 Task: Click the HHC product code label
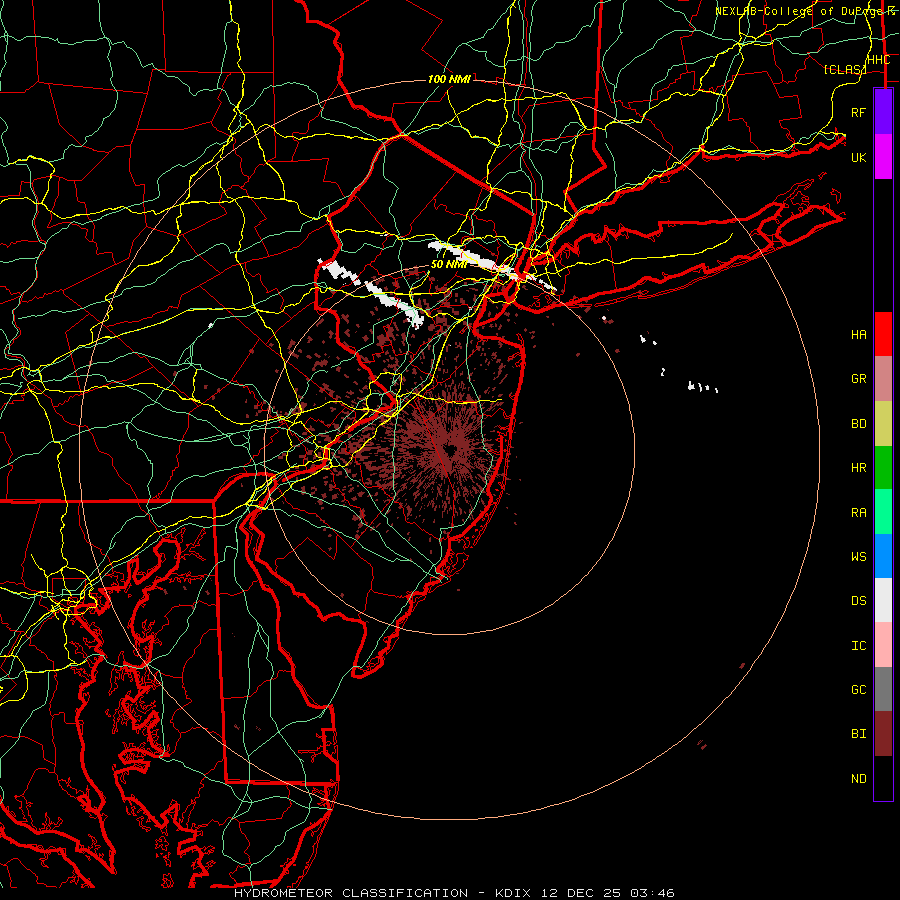(x=878, y=60)
